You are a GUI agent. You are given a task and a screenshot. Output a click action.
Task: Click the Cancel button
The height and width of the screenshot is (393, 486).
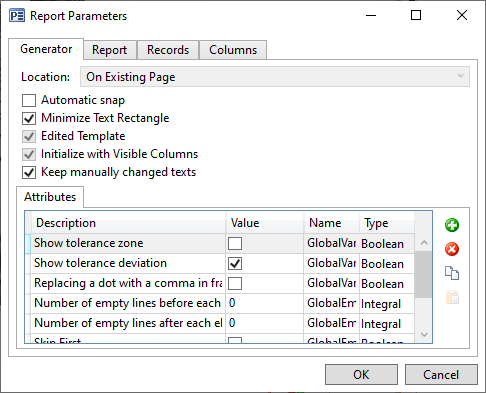click(441, 375)
